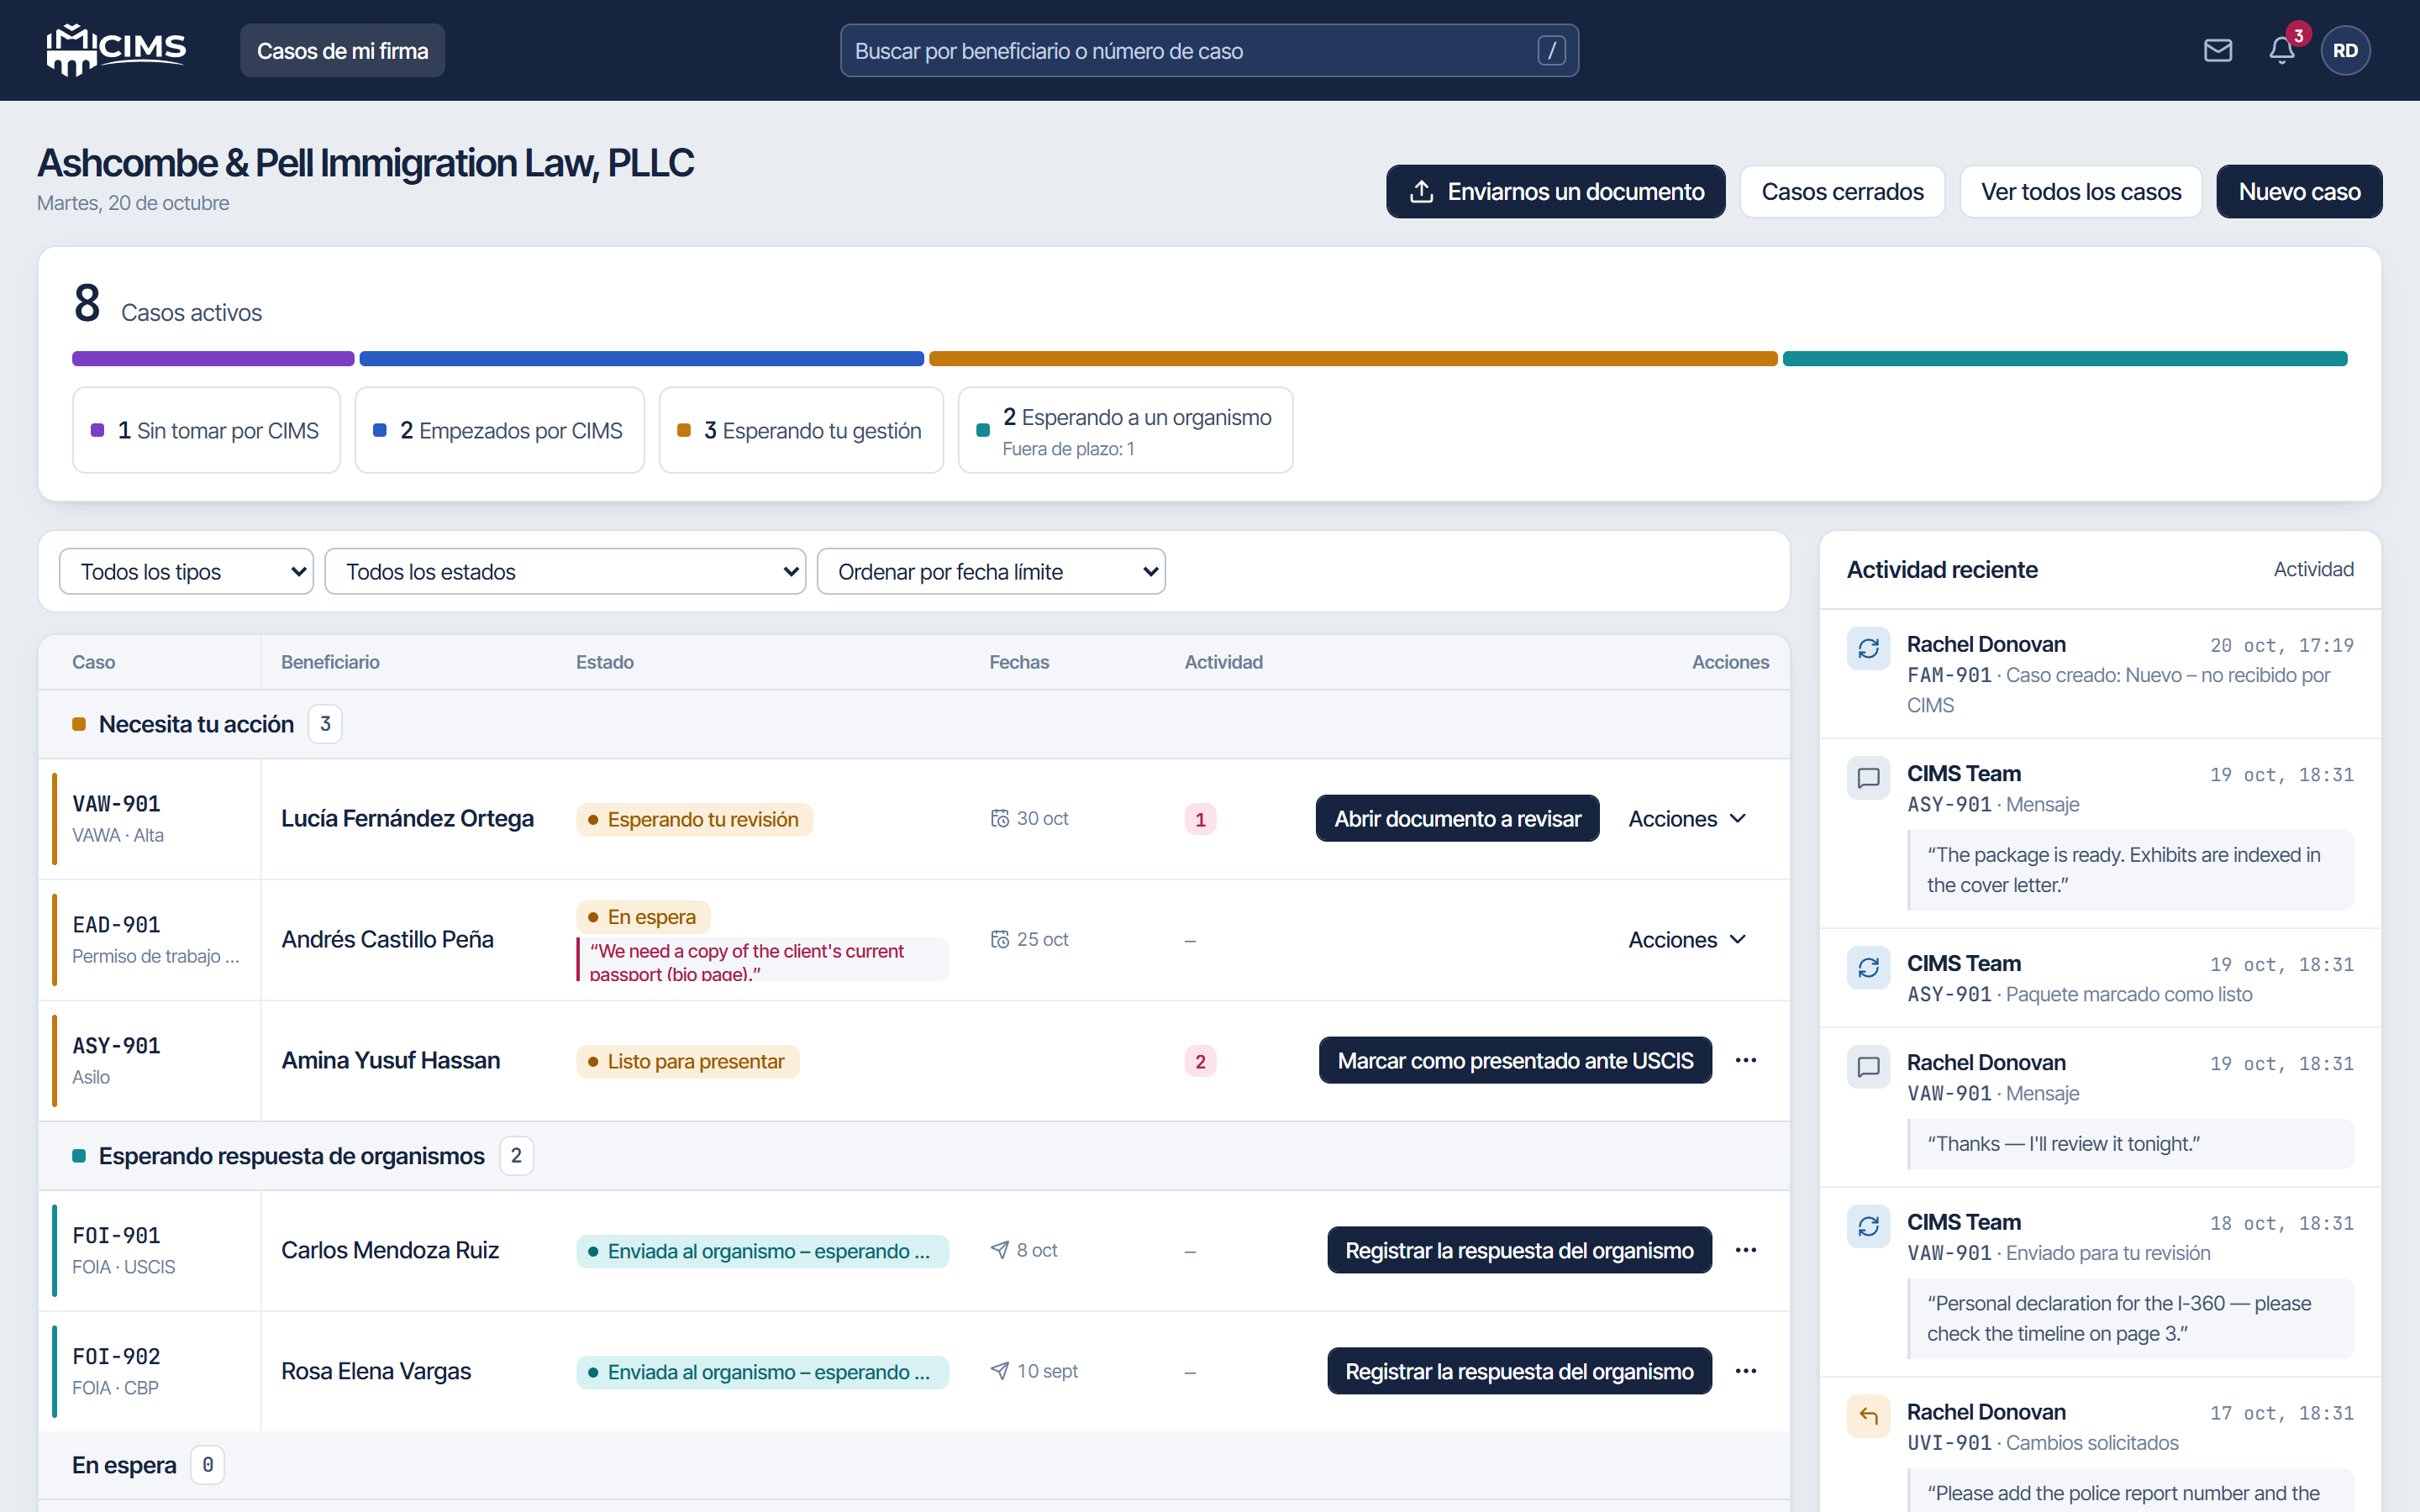Click Enviarnos un documento button
The height and width of the screenshot is (1512, 2420).
click(1555, 191)
